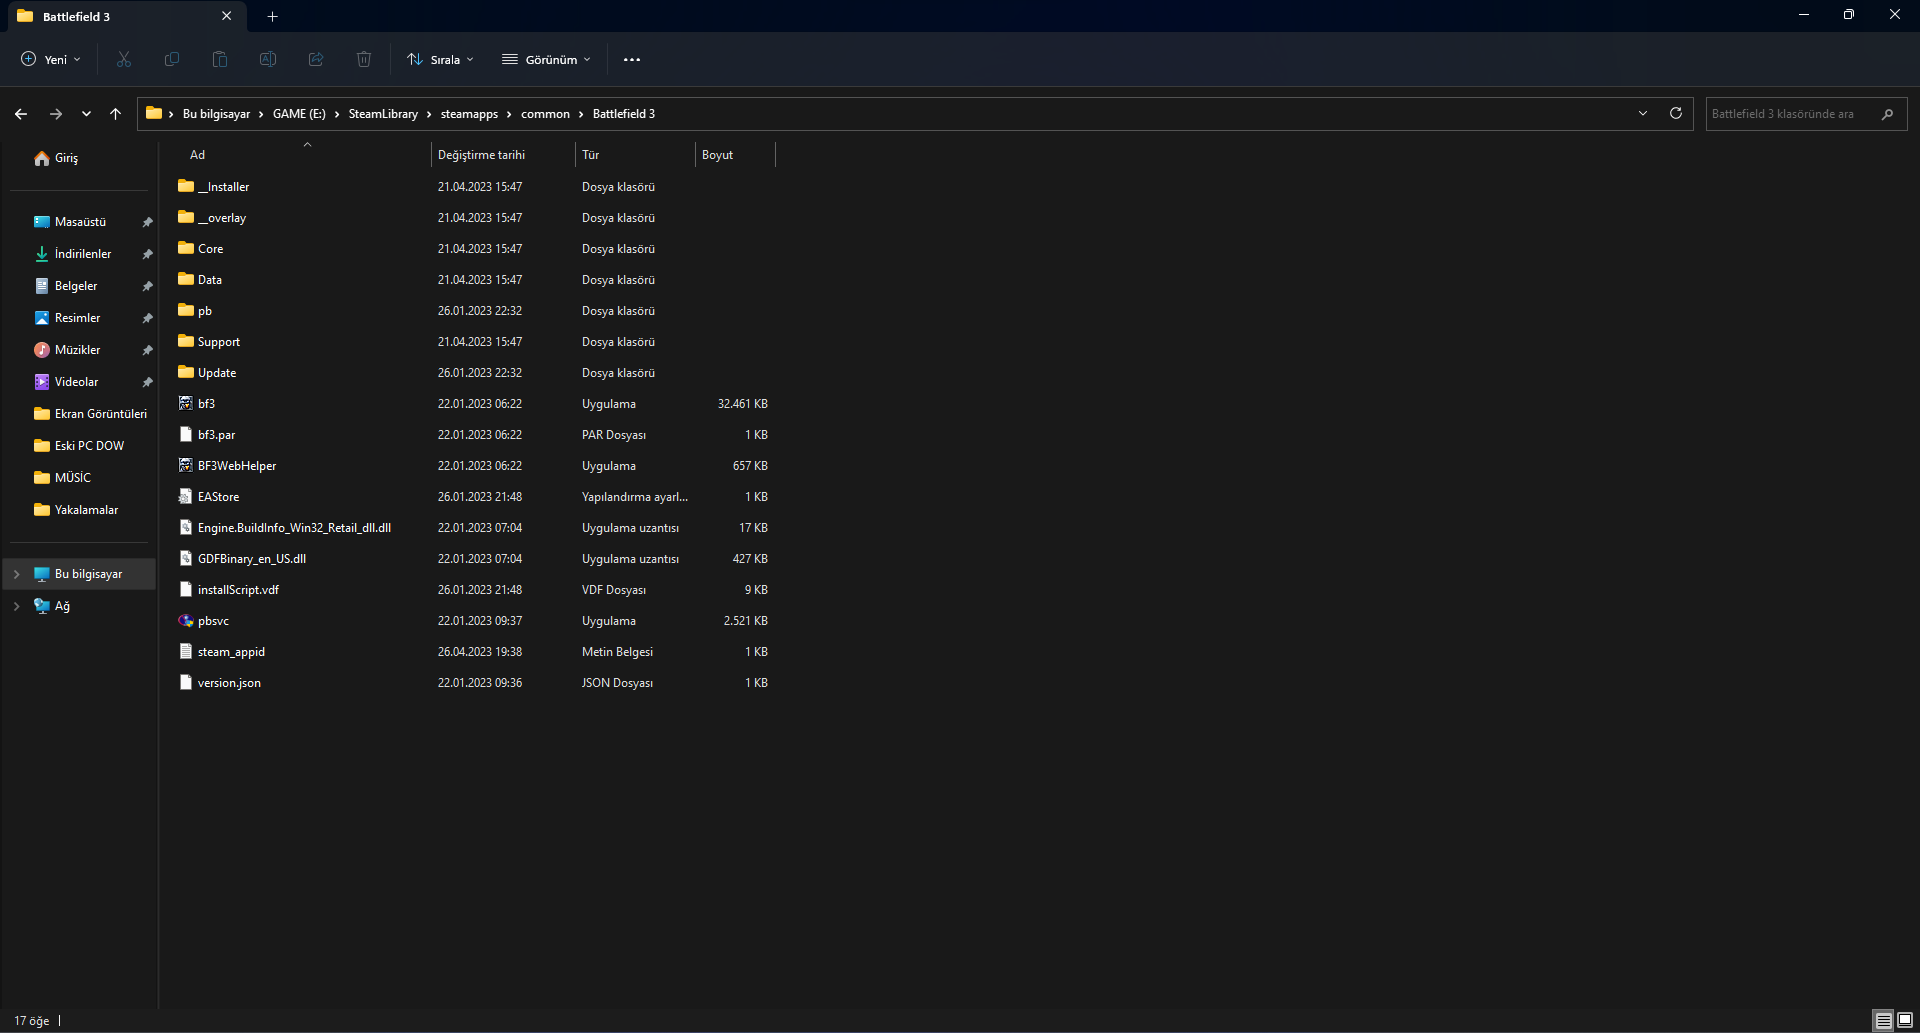Click the Share icon in toolbar
Image resolution: width=1920 pixels, height=1033 pixels.
(x=316, y=60)
